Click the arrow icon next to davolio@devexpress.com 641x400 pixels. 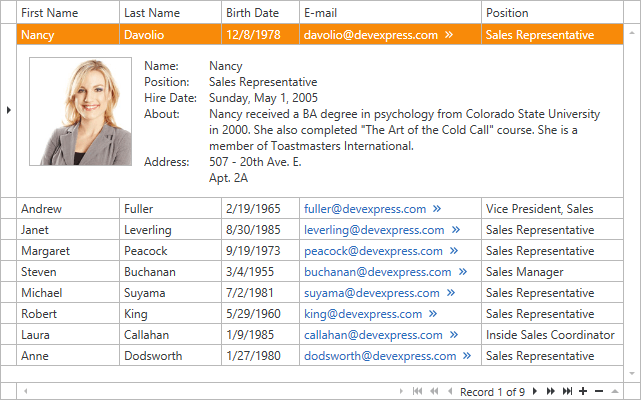pyautogui.click(x=449, y=34)
